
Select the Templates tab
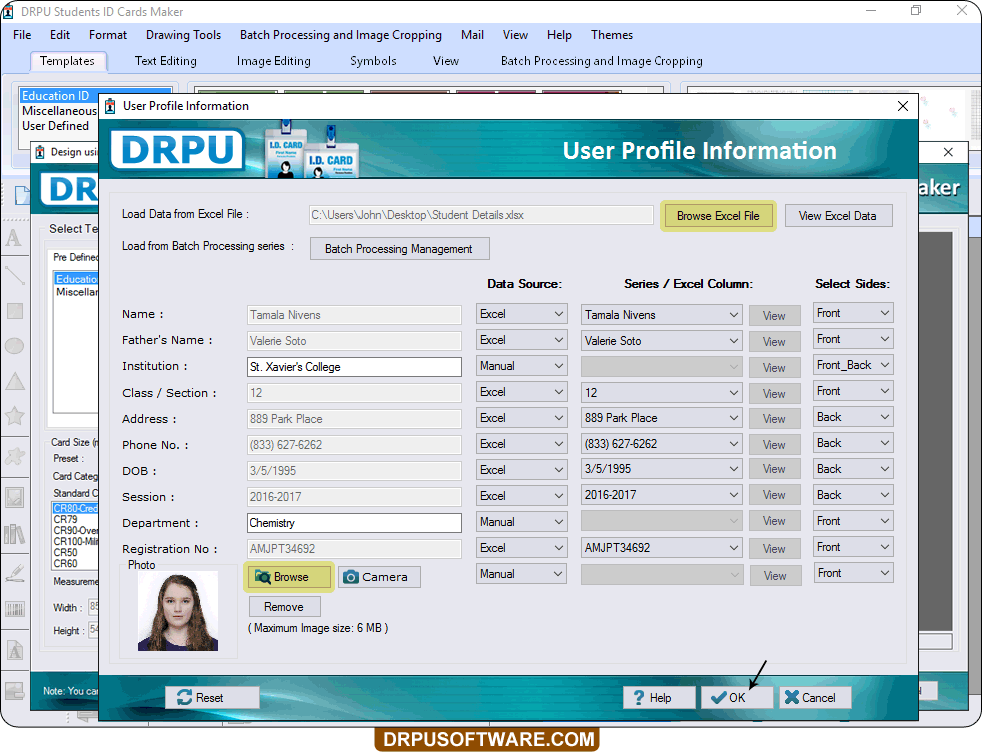point(68,61)
